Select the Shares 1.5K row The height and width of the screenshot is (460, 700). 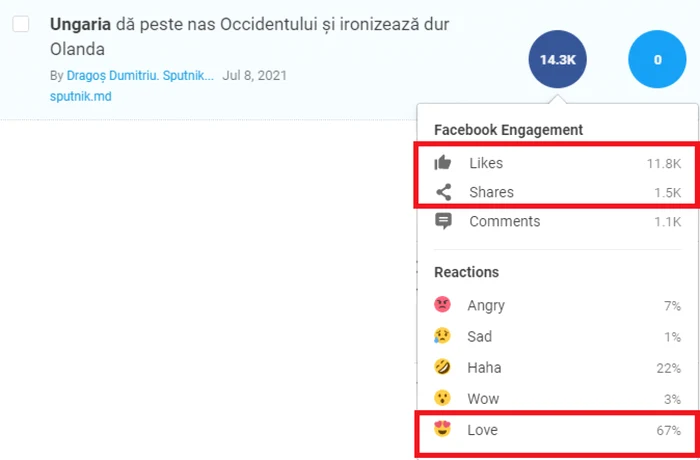click(558, 192)
